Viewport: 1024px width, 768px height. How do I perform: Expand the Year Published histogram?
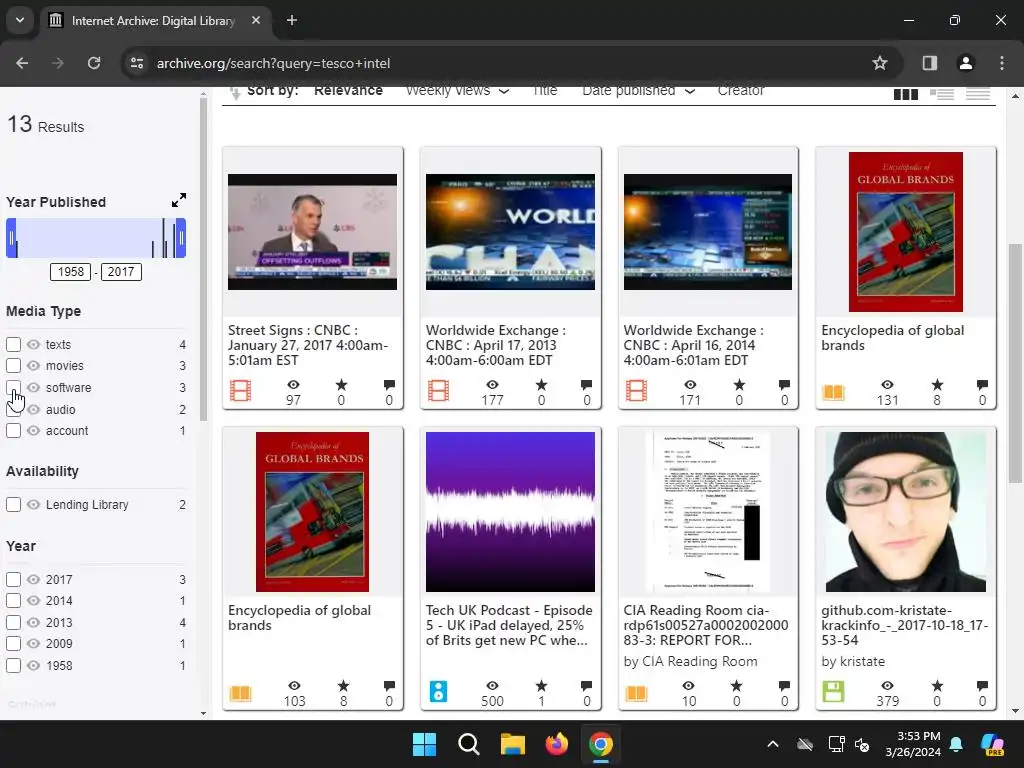click(178, 200)
